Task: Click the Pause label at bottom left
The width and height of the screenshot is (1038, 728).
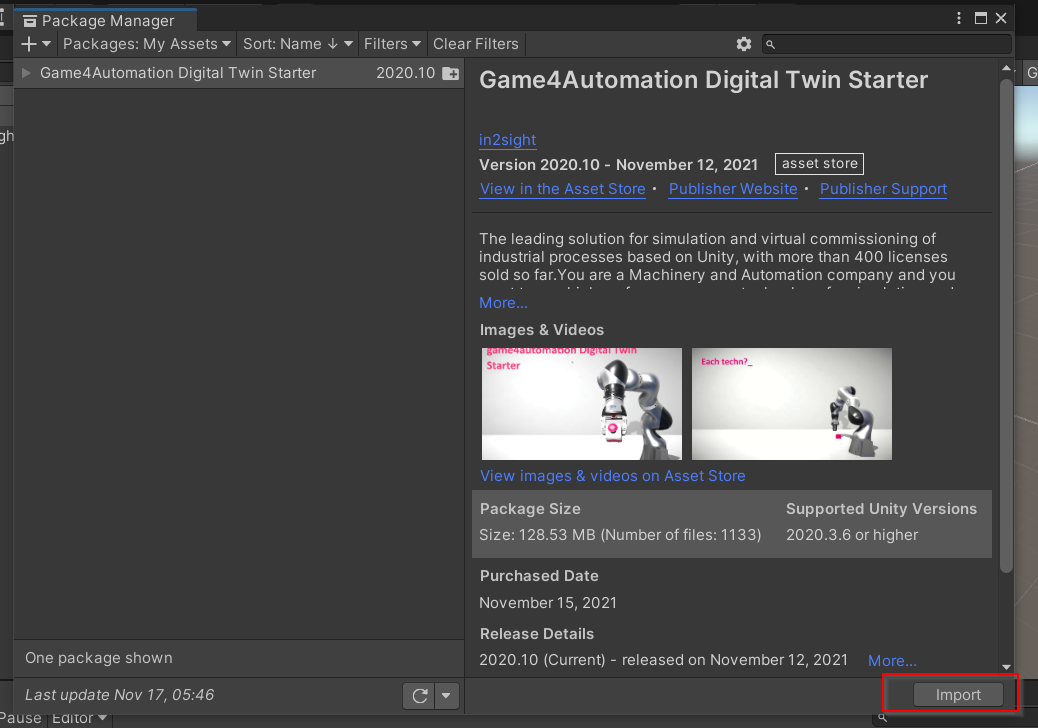Action: tap(21, 719)
